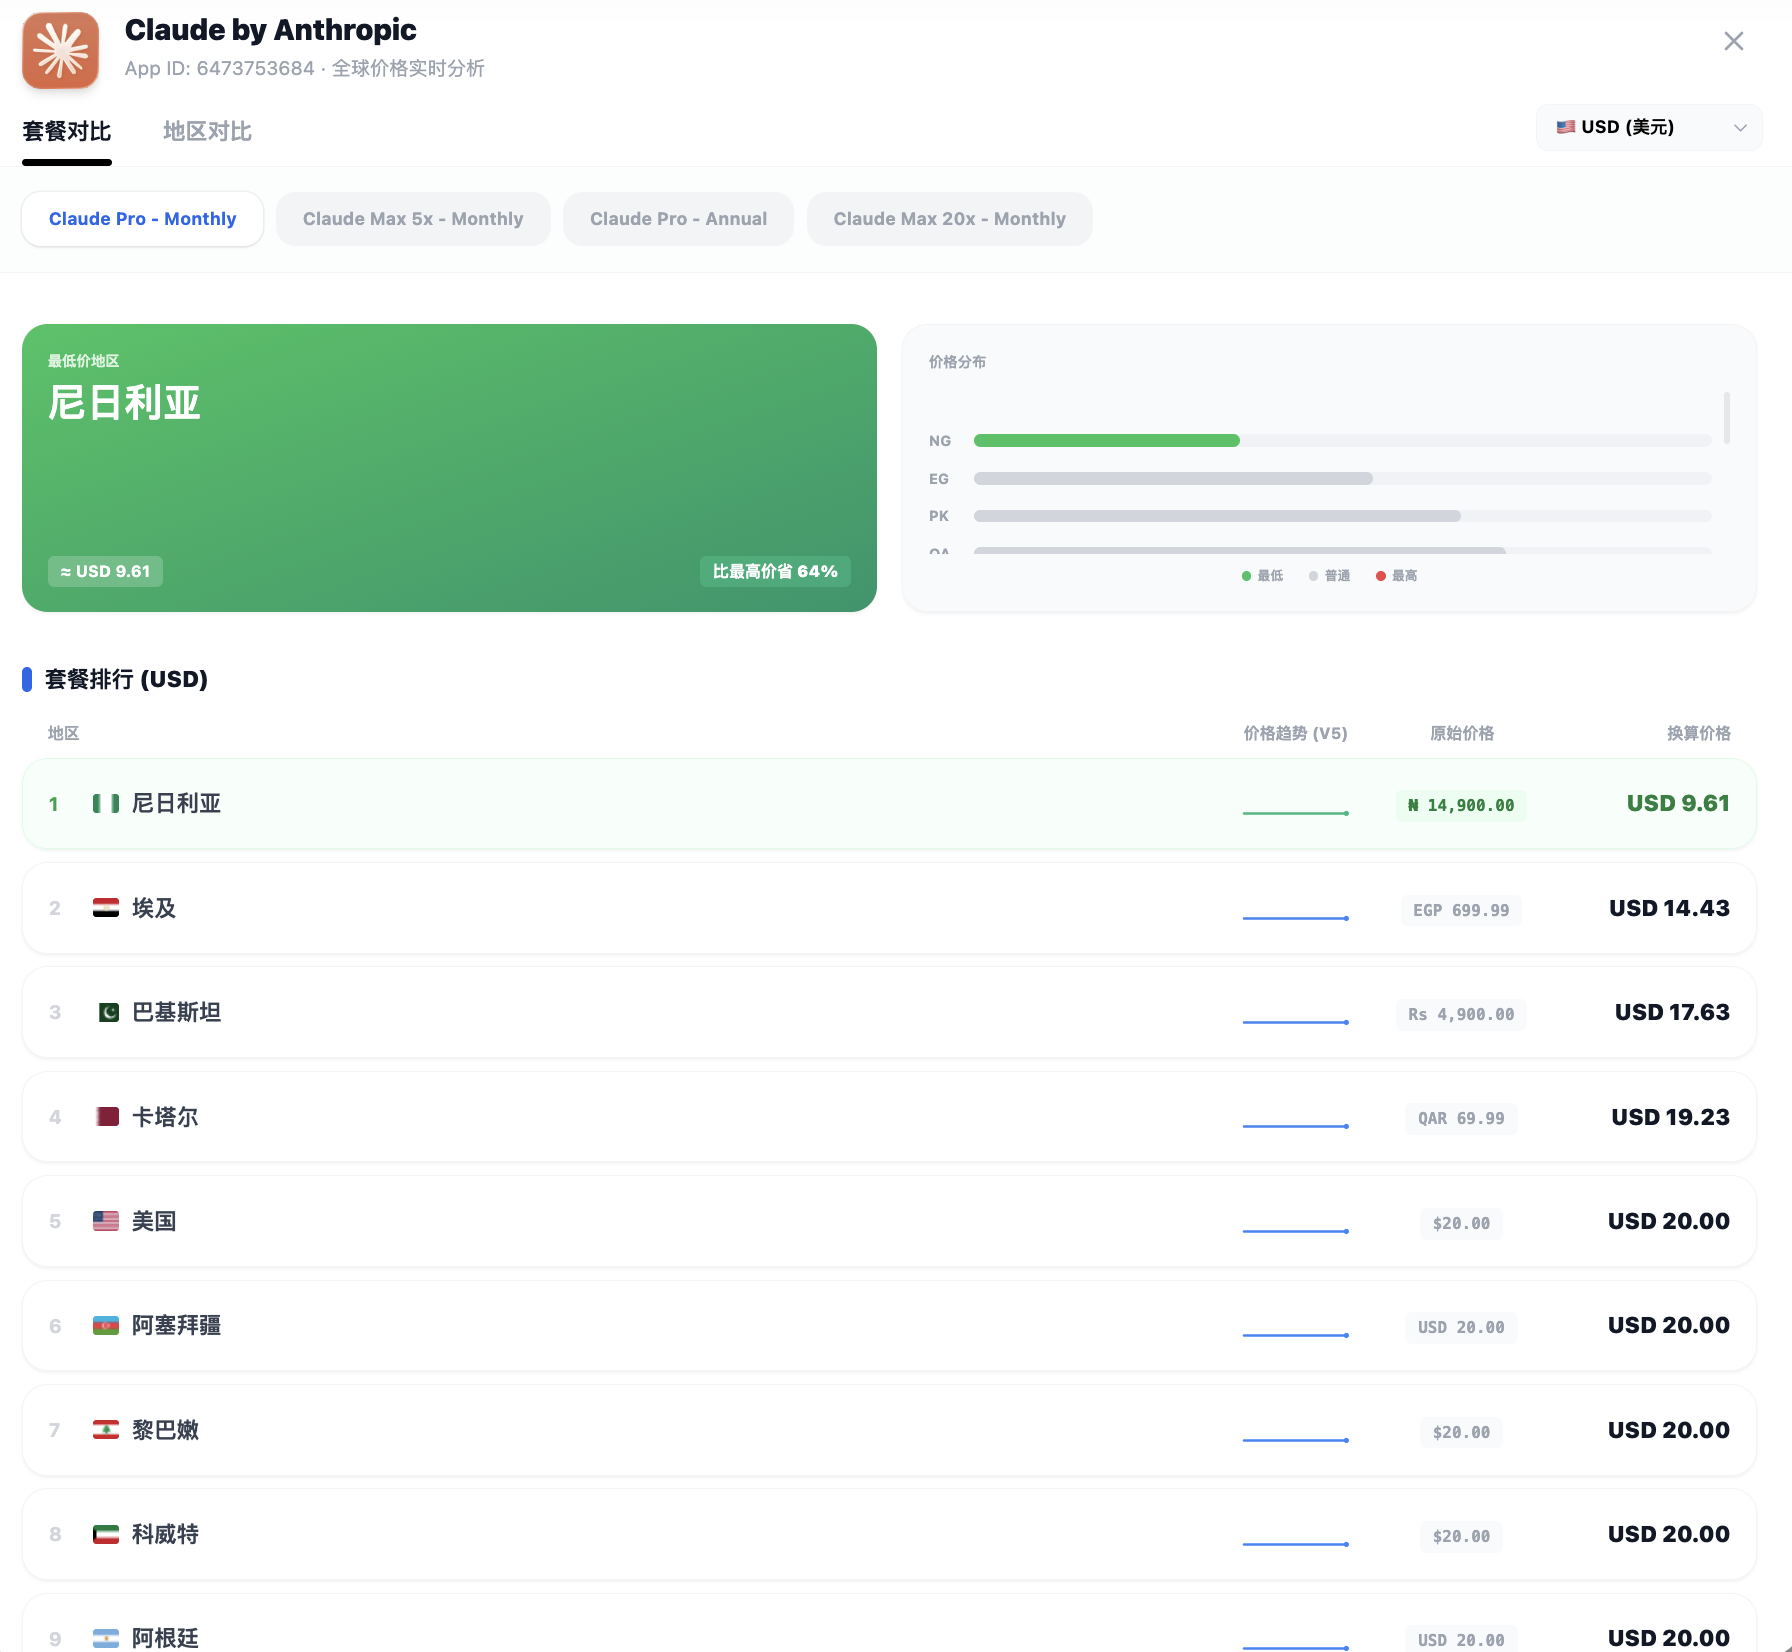Click the Qatar flag icon

(107, 1117)
